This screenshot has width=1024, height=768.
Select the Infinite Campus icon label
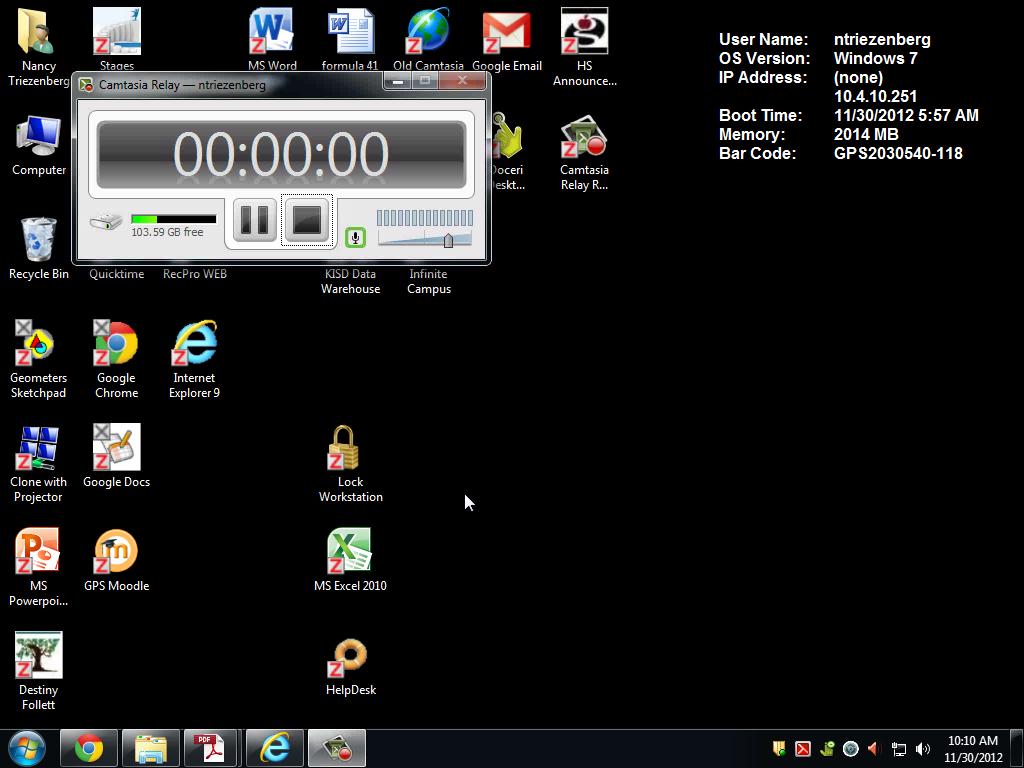(428, 281)
